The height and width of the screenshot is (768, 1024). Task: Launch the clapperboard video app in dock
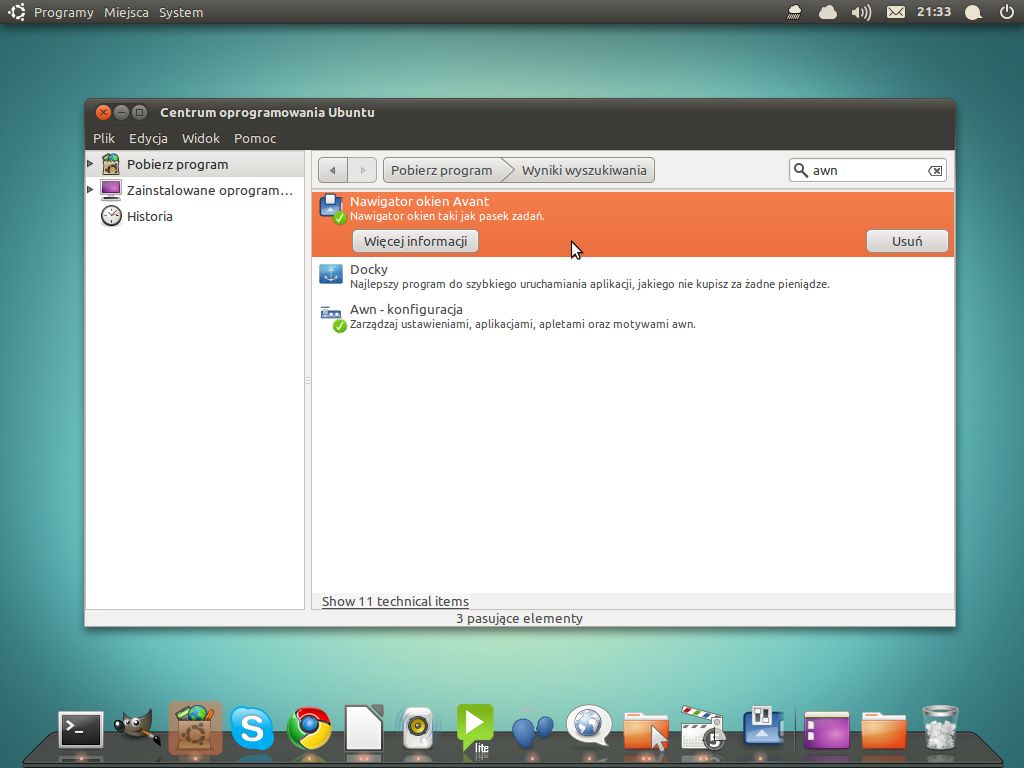(703, 727)
